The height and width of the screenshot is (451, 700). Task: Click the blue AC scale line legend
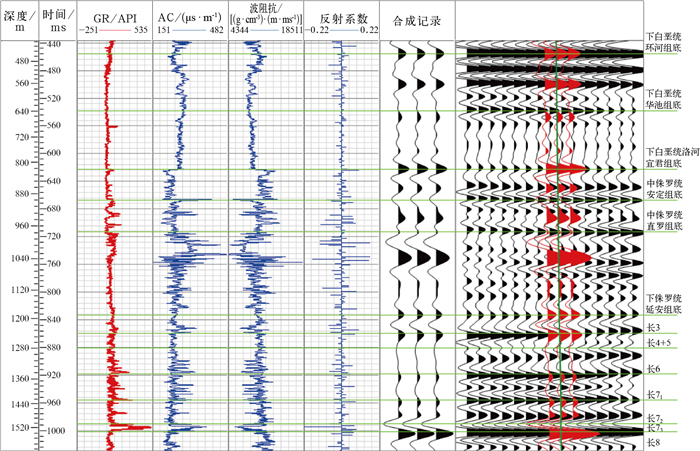189,31
